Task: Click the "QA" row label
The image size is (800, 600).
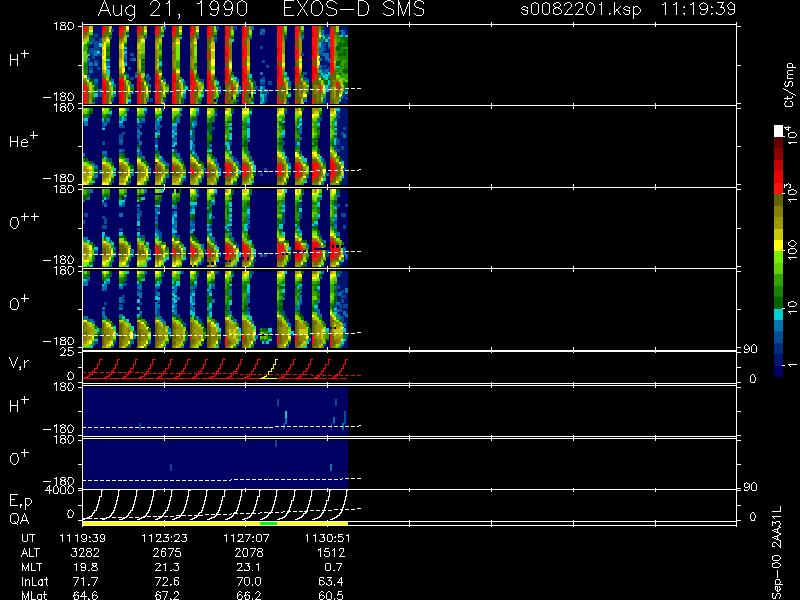Action: click(19, 518)
